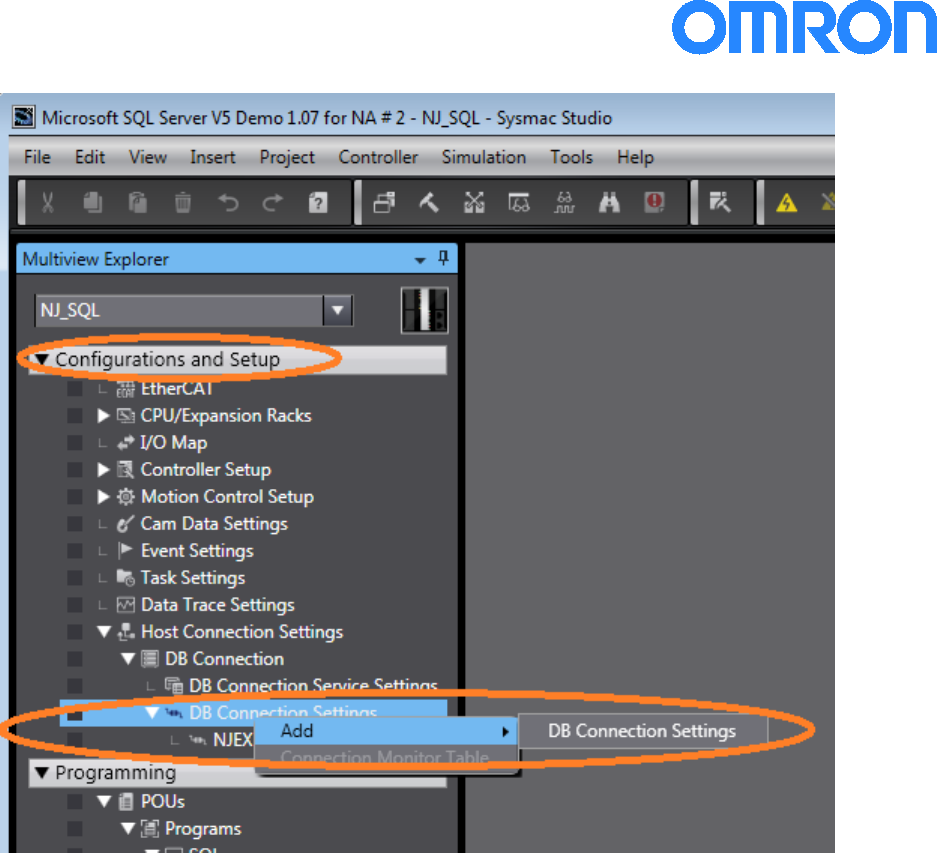Open the Multiview Explorer panel options arrow
This screenshot has height=853, width=937.
coord(420,260)
